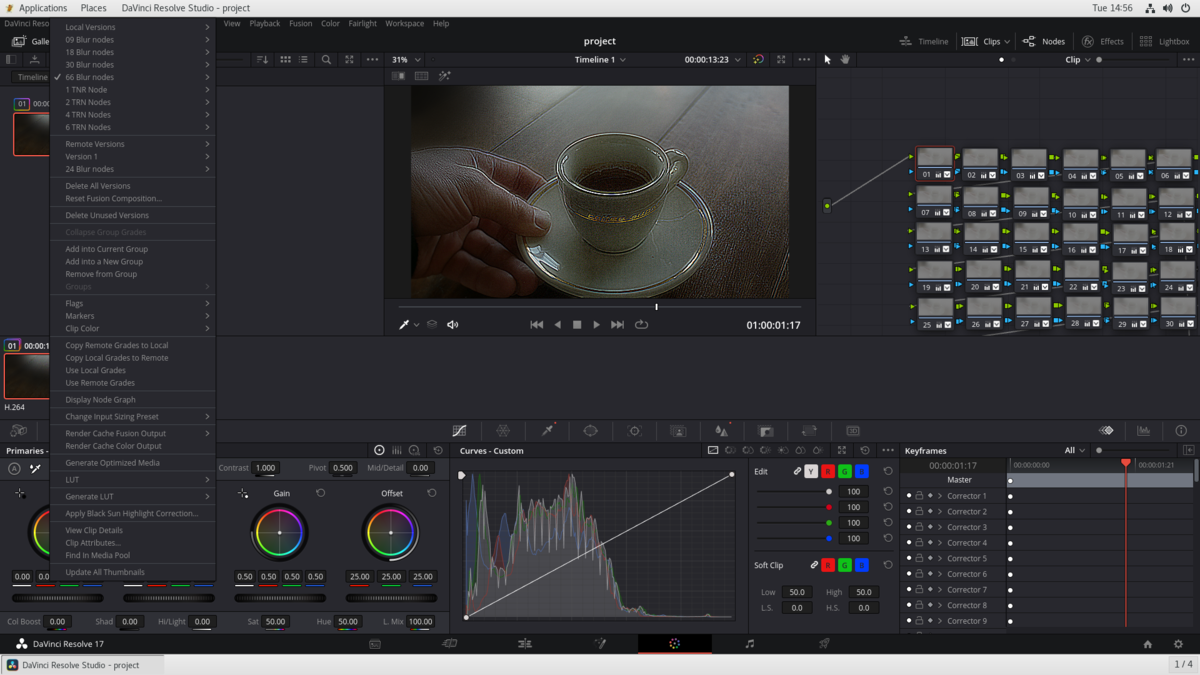
Task: Select the arrow pointer tool in the node editor
Action: (x=827, y=59)
